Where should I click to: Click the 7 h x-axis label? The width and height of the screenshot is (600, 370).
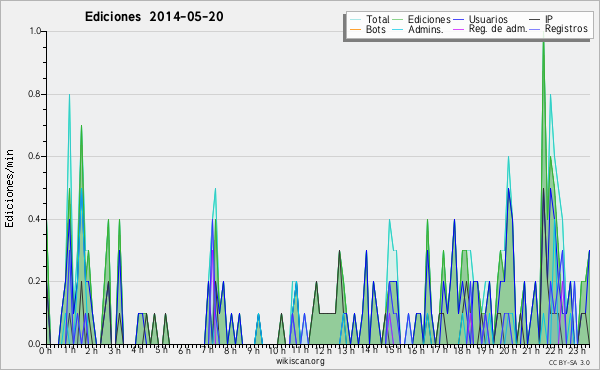[207, 350]
